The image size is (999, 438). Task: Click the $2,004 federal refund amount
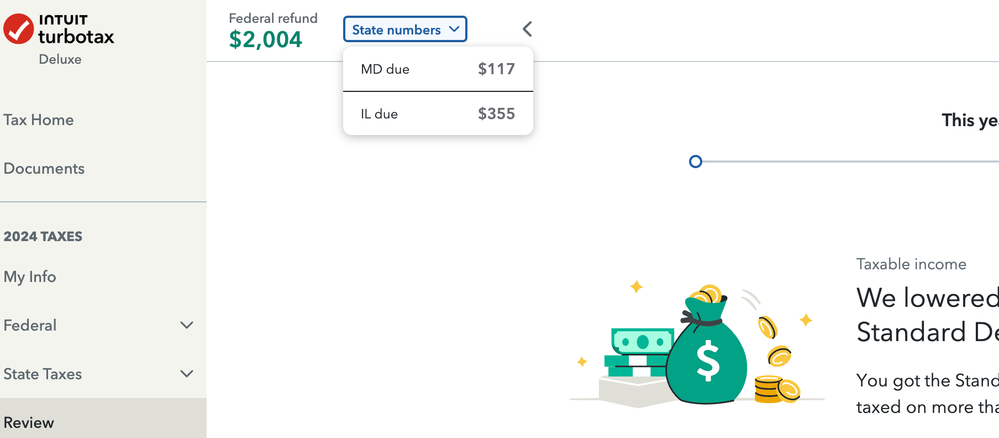tap(266, 40)
